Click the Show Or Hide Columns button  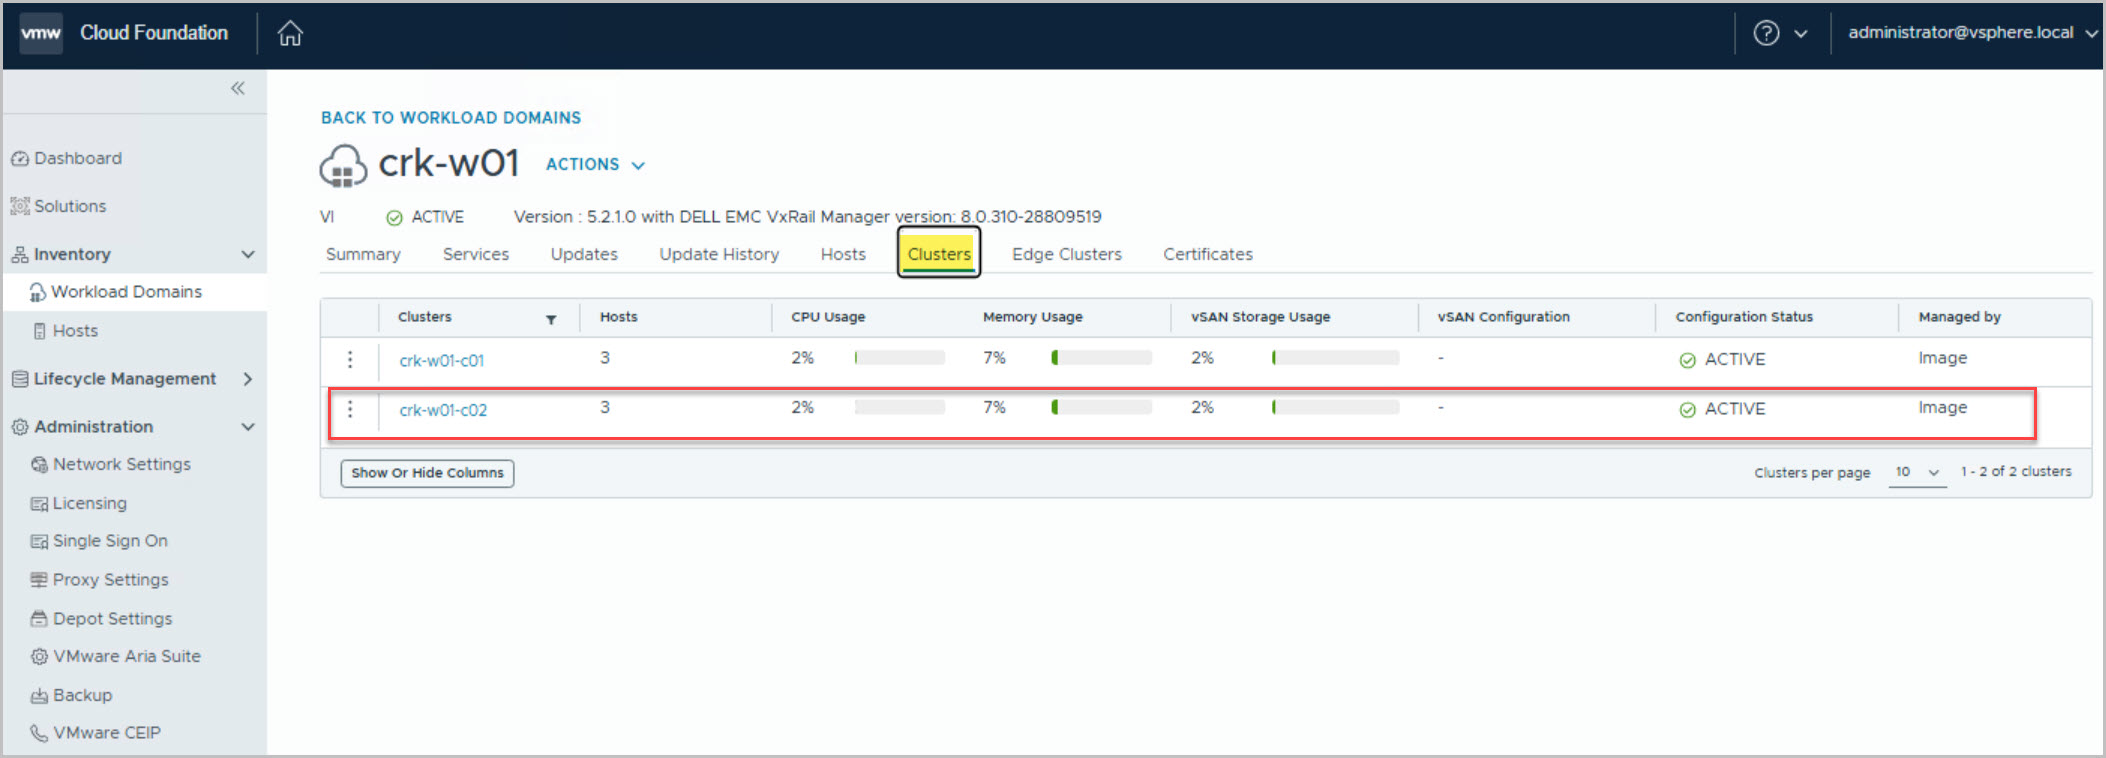(x=427, y=473)
